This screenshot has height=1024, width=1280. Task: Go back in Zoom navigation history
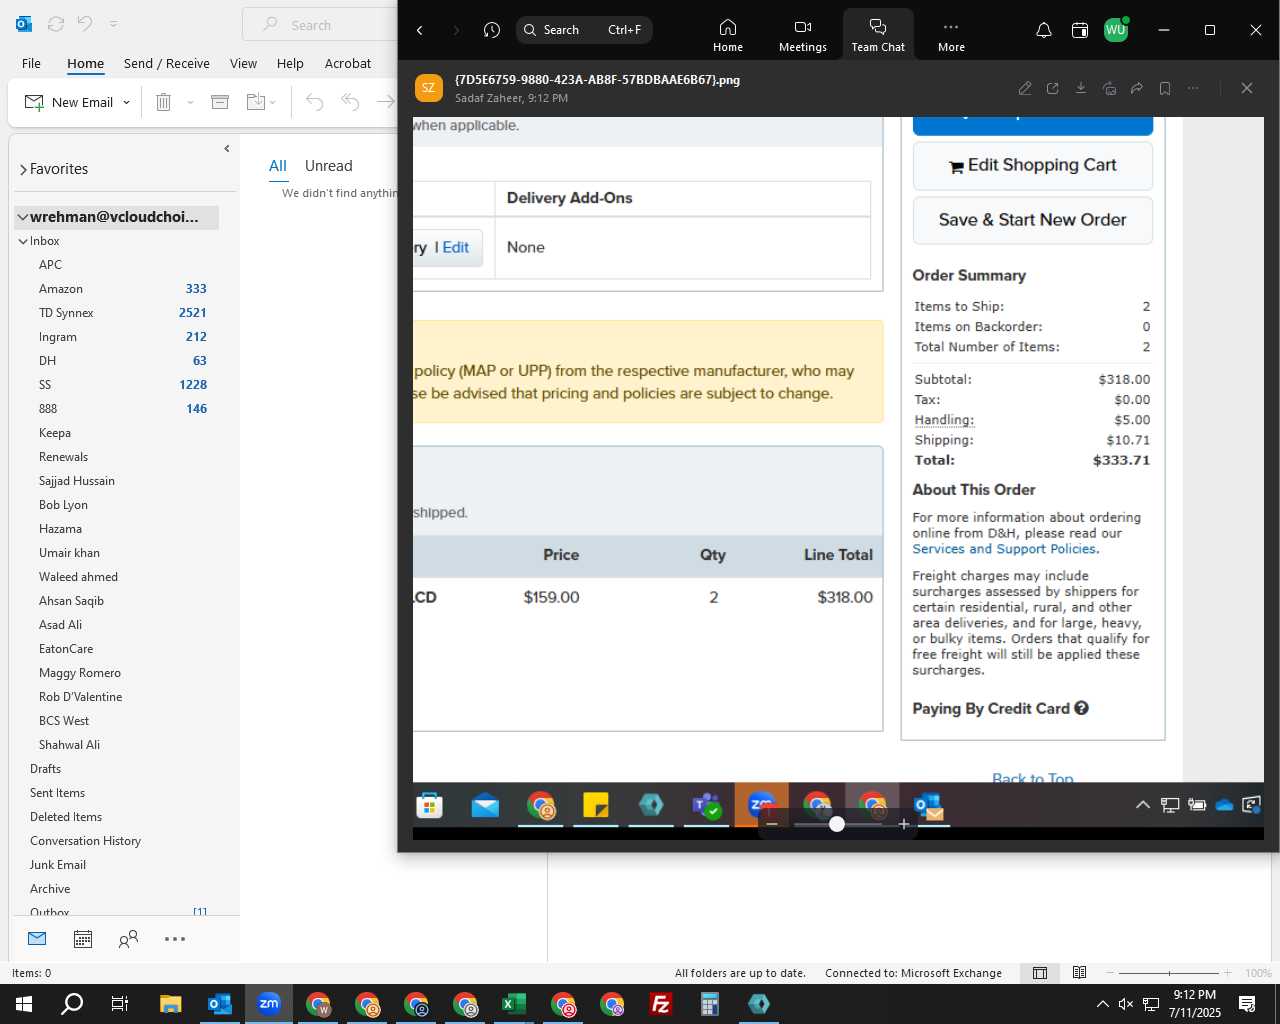[420, 30]
